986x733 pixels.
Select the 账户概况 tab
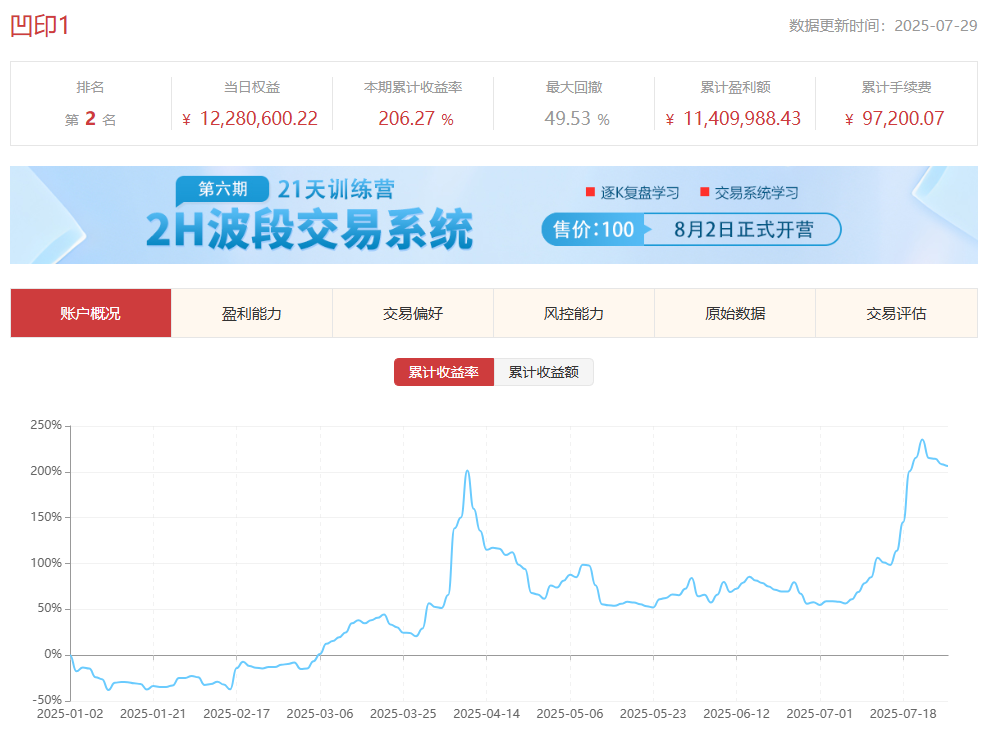[x=90, y=313]
